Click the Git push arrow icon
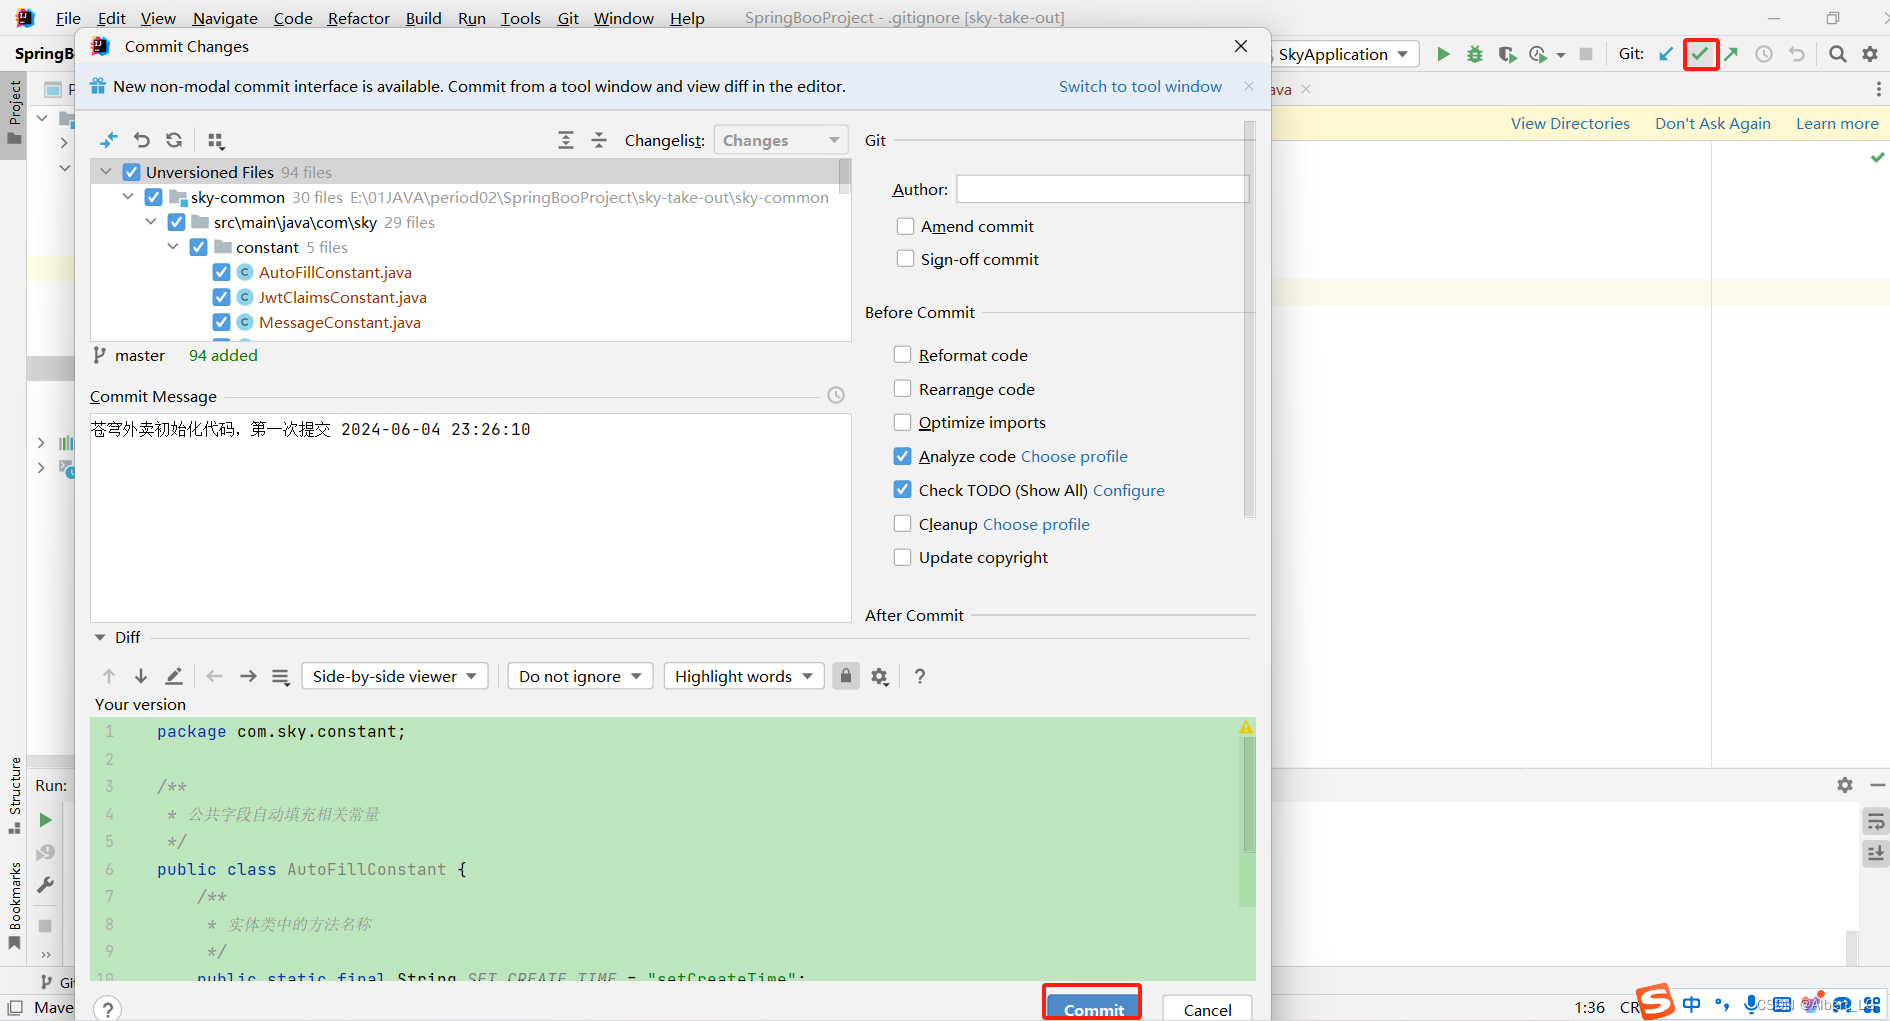The image size is (1890, 1021). 1731,54
